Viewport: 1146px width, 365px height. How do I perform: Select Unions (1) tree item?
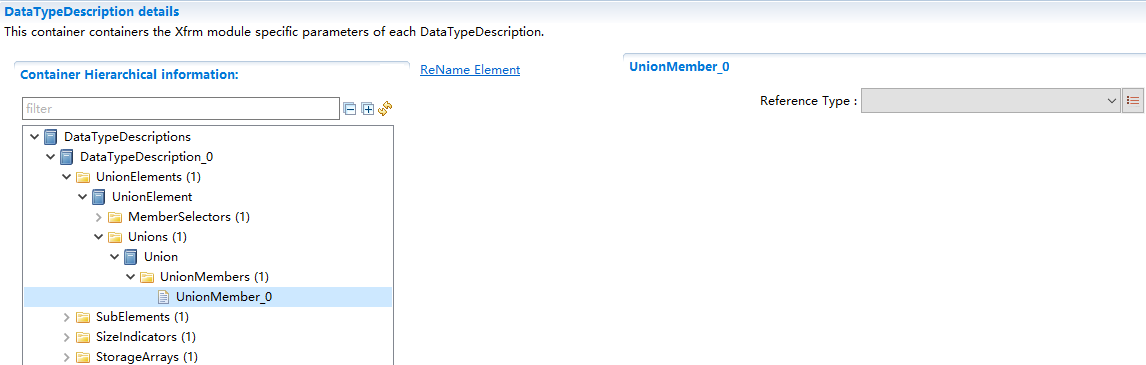click(157, 237)
